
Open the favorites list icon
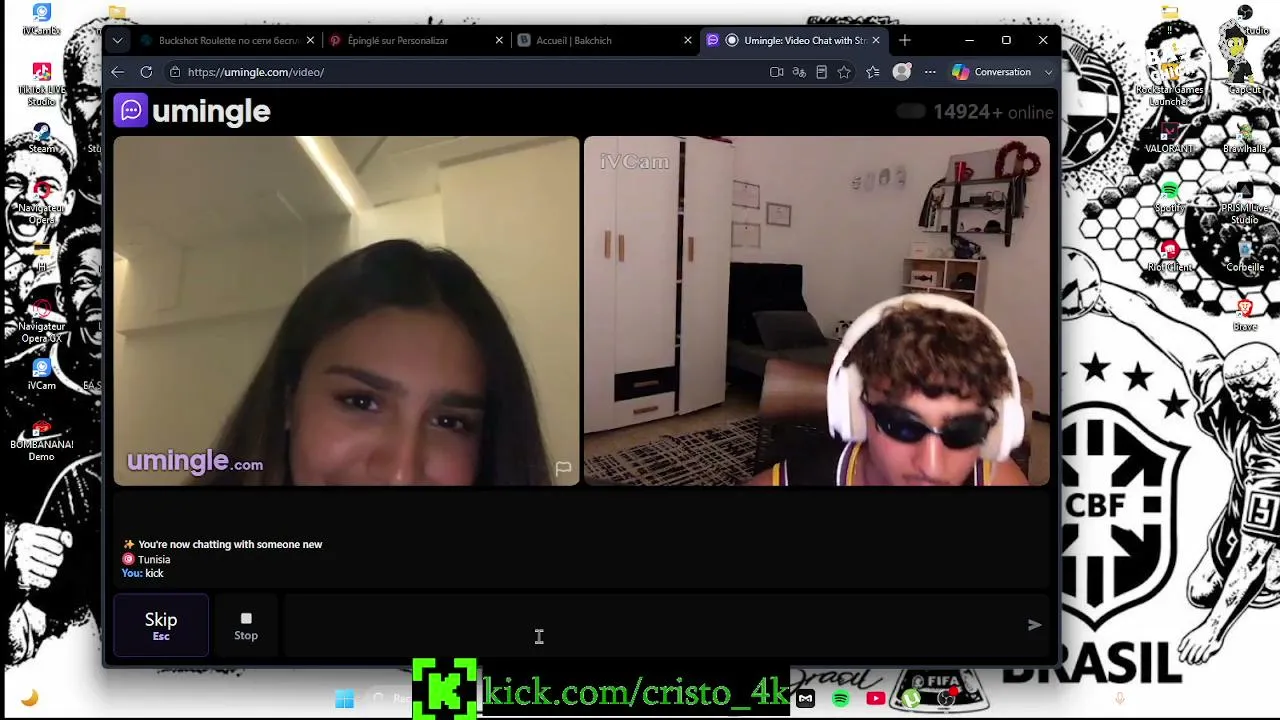point(873,72)
